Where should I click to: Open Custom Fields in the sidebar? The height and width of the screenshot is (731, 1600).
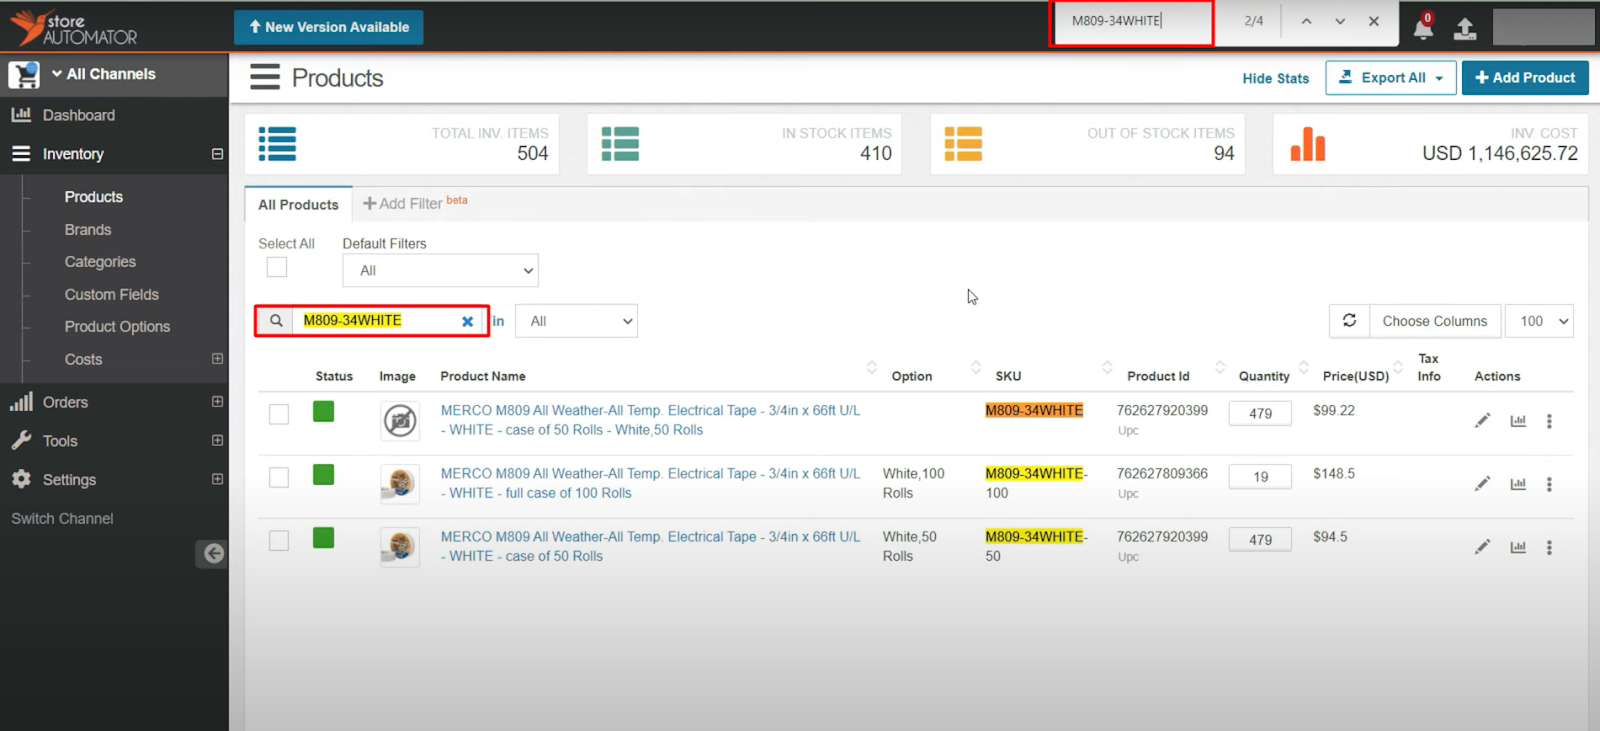112,295
